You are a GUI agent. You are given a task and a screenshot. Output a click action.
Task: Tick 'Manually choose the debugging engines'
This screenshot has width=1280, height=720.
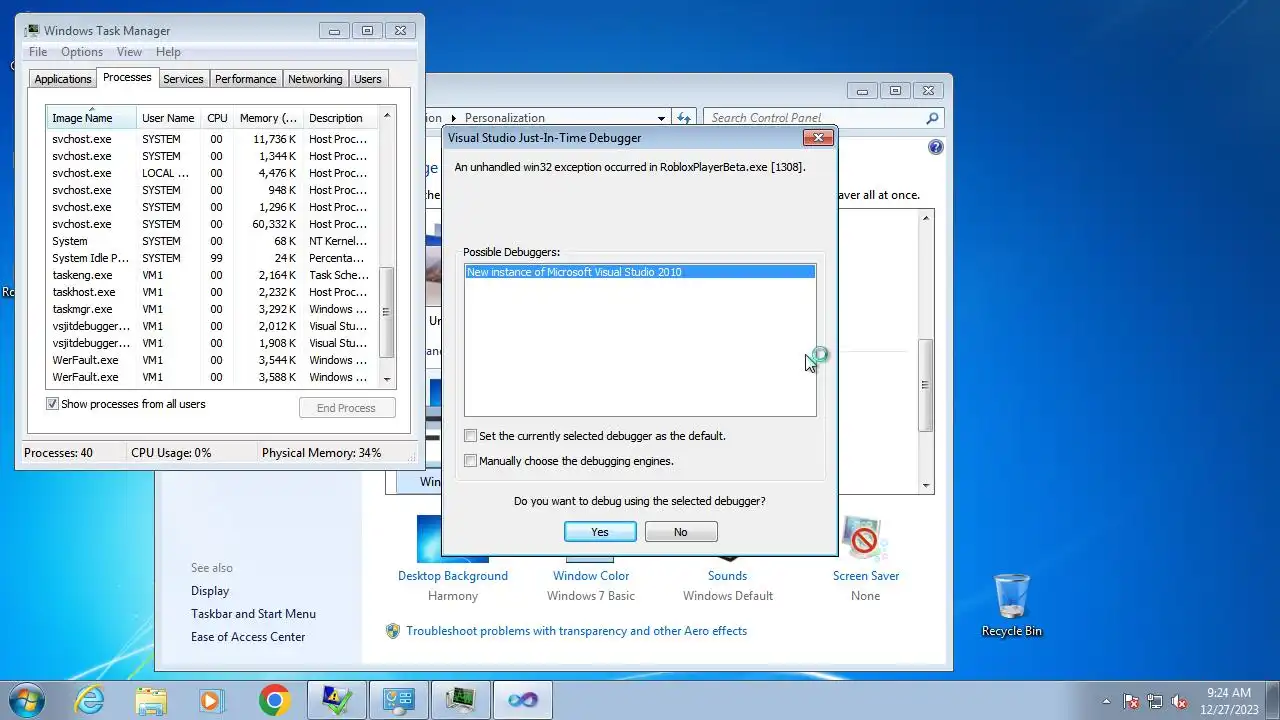point(470,461)
